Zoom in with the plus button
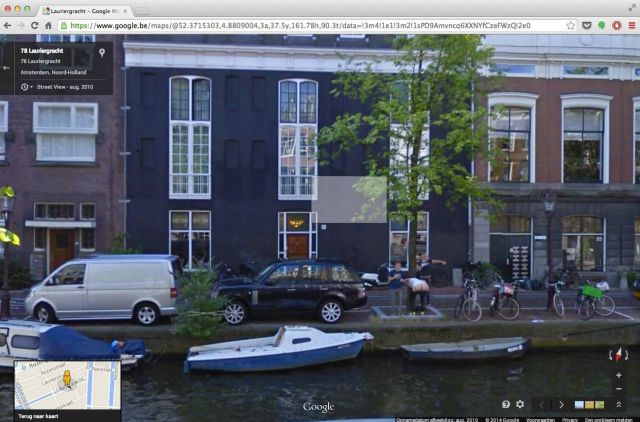This screenshot has height=422, width=640. pyautogui.click(x=618, y=374)
